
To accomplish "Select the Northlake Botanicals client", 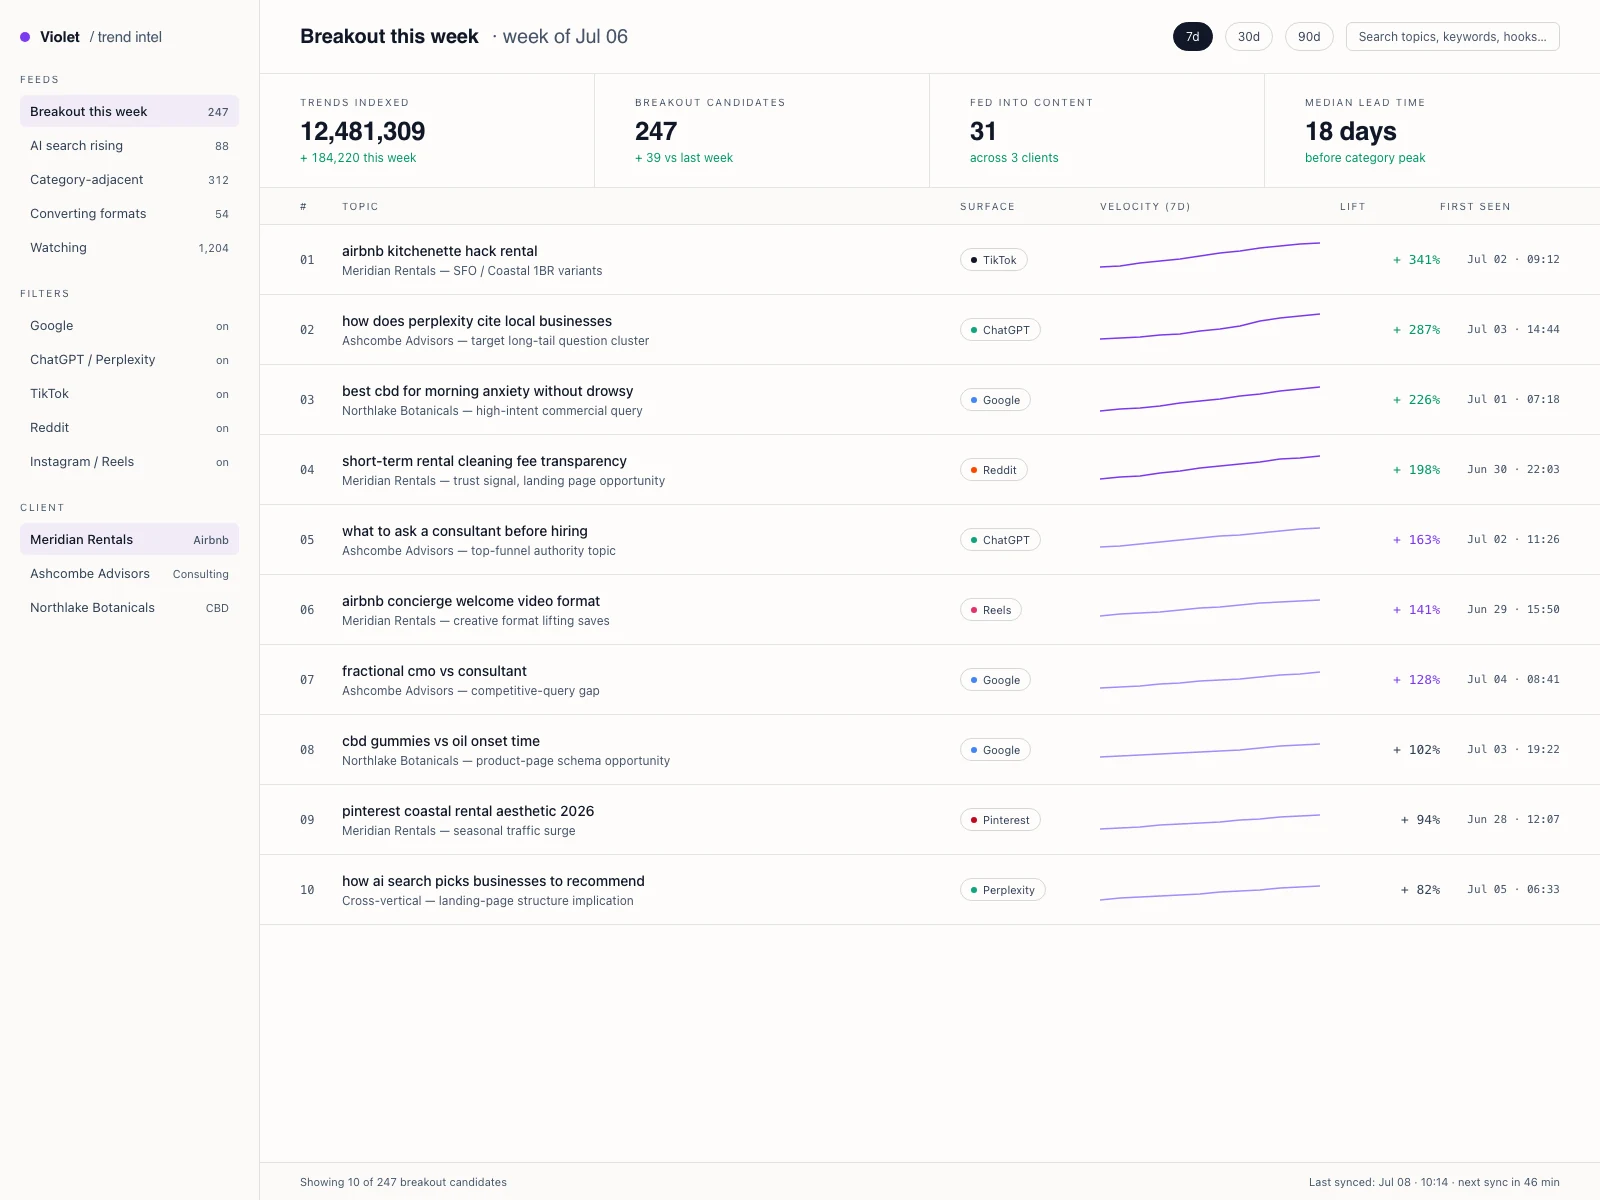I will click(x=129, y=607).
